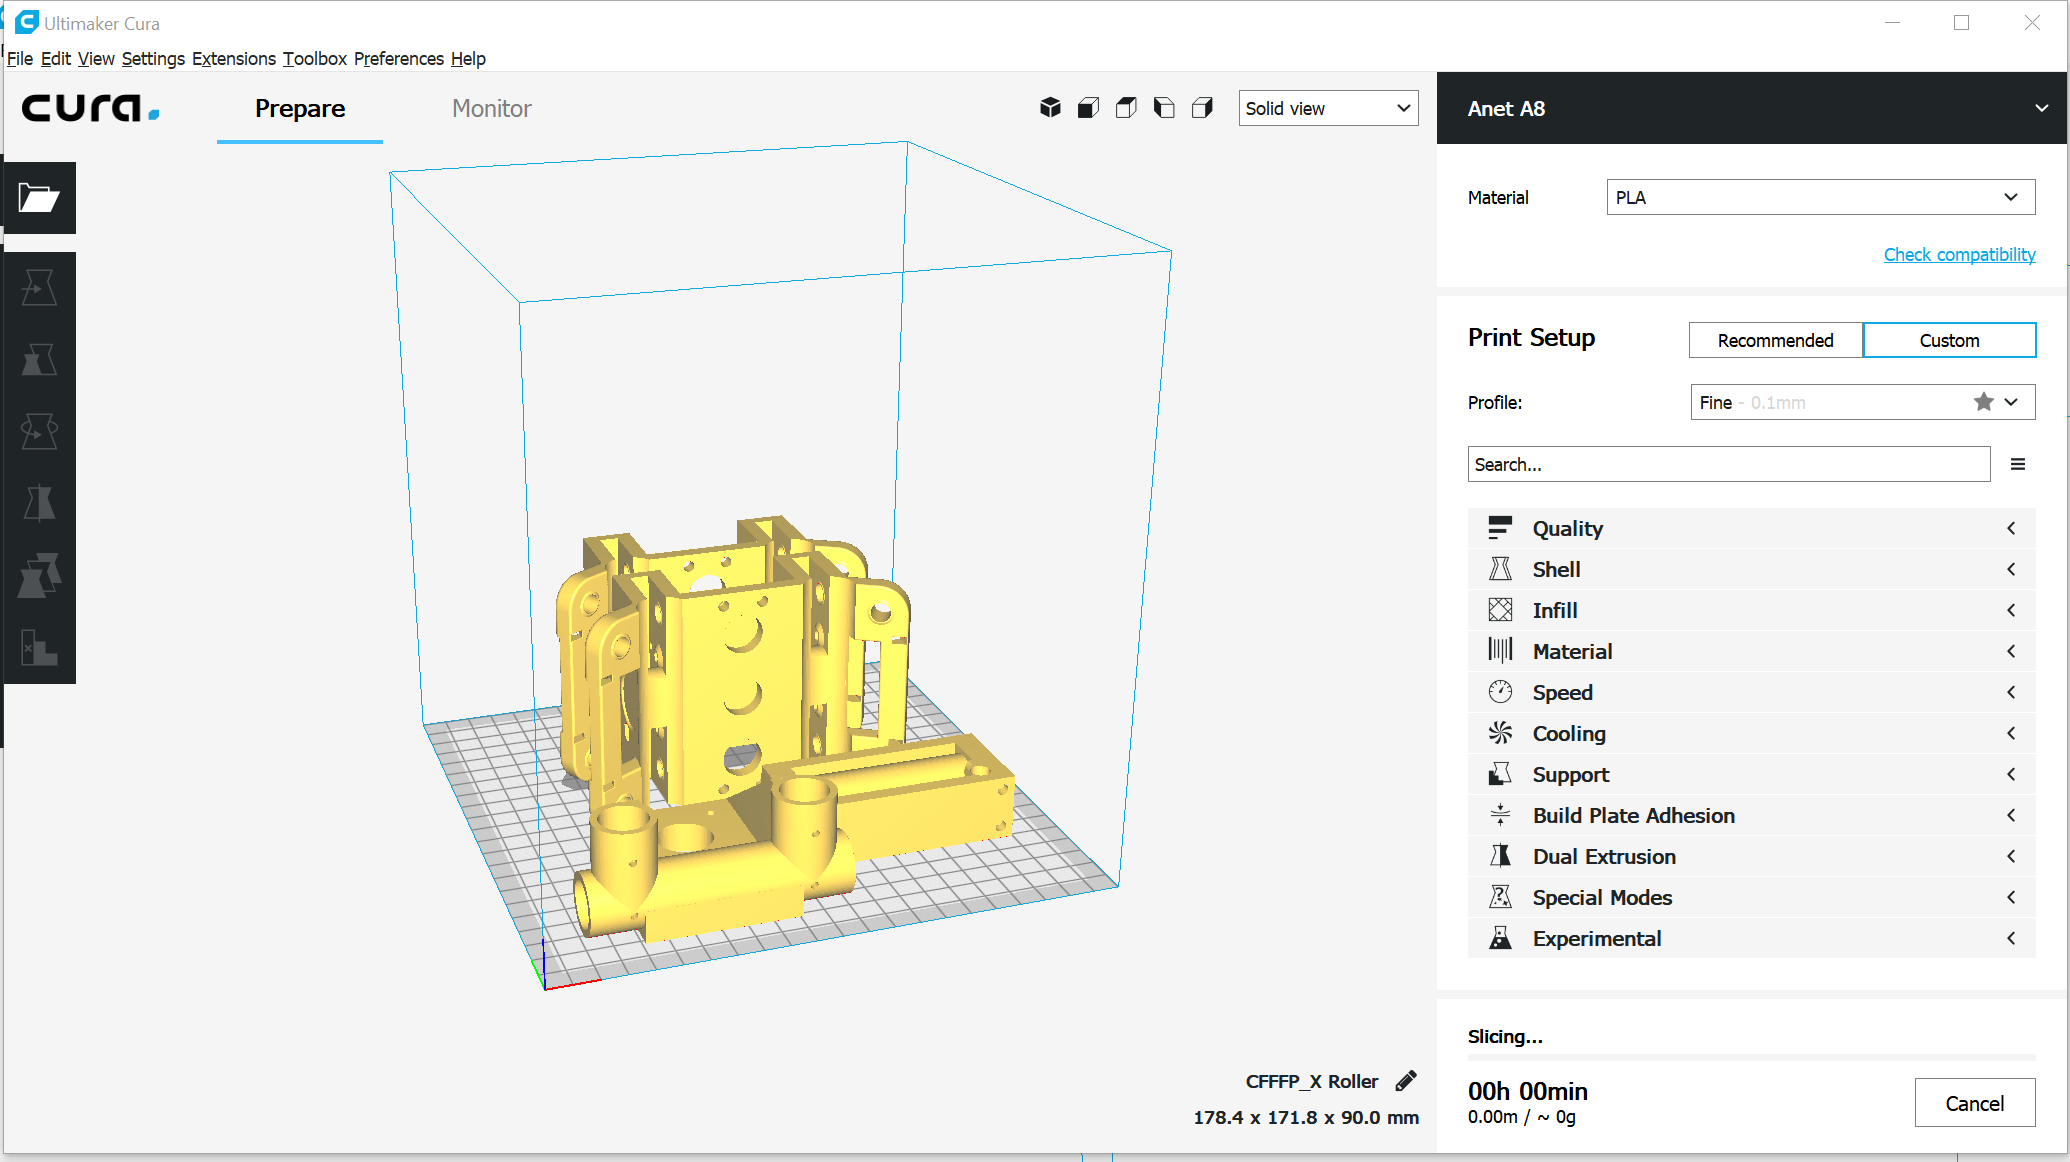Select the Rotate tool
This screenshot has height=1162, width=2070.
tap(38, 431)
